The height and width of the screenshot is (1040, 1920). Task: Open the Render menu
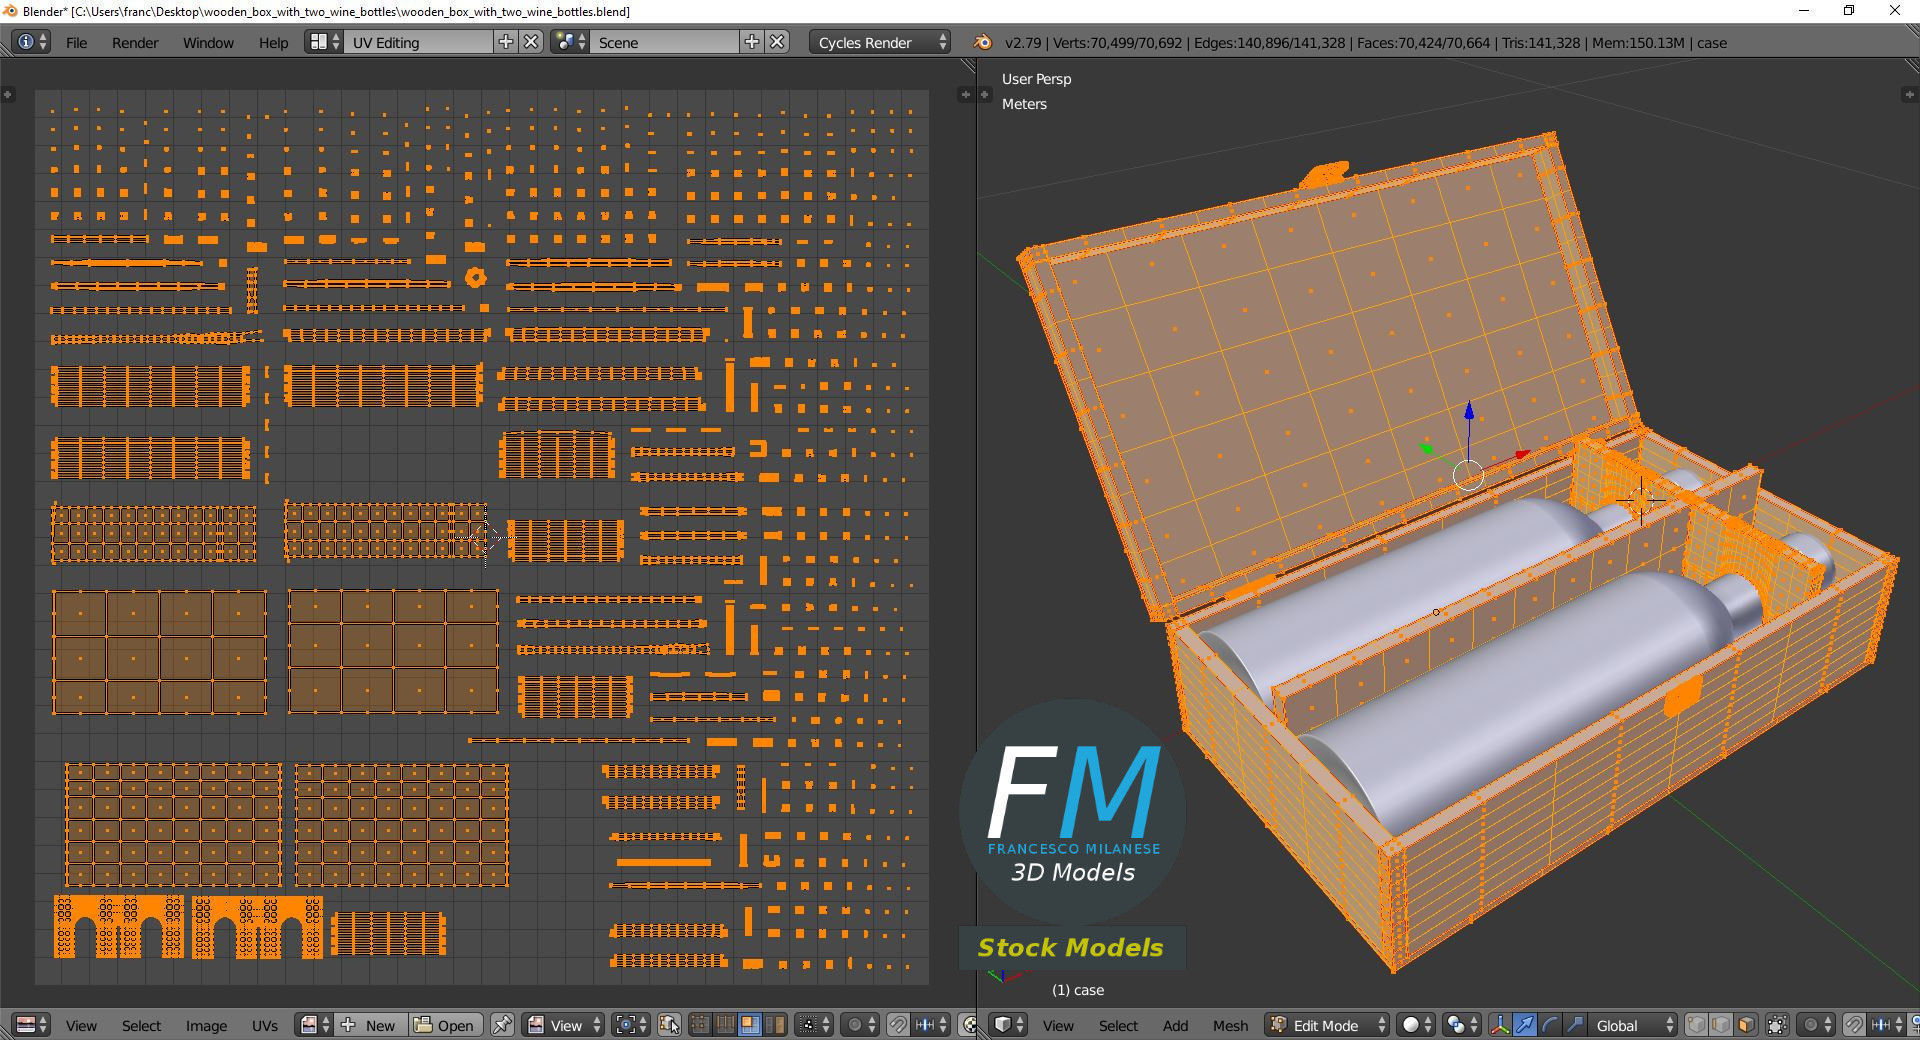point(135,42)
